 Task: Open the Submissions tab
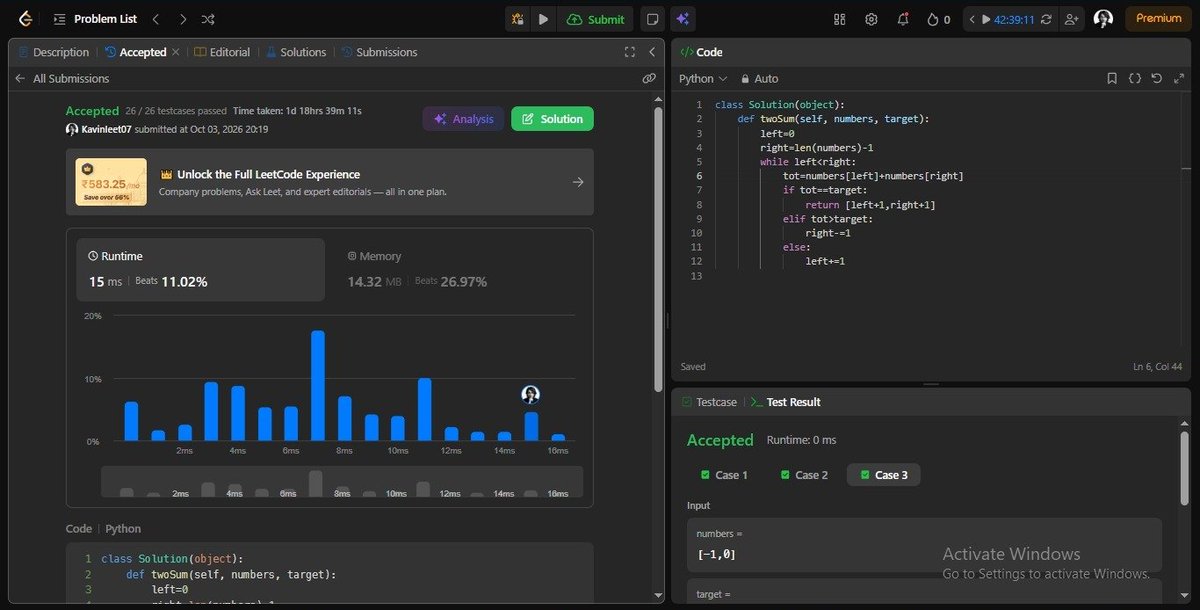click(379, 52)
